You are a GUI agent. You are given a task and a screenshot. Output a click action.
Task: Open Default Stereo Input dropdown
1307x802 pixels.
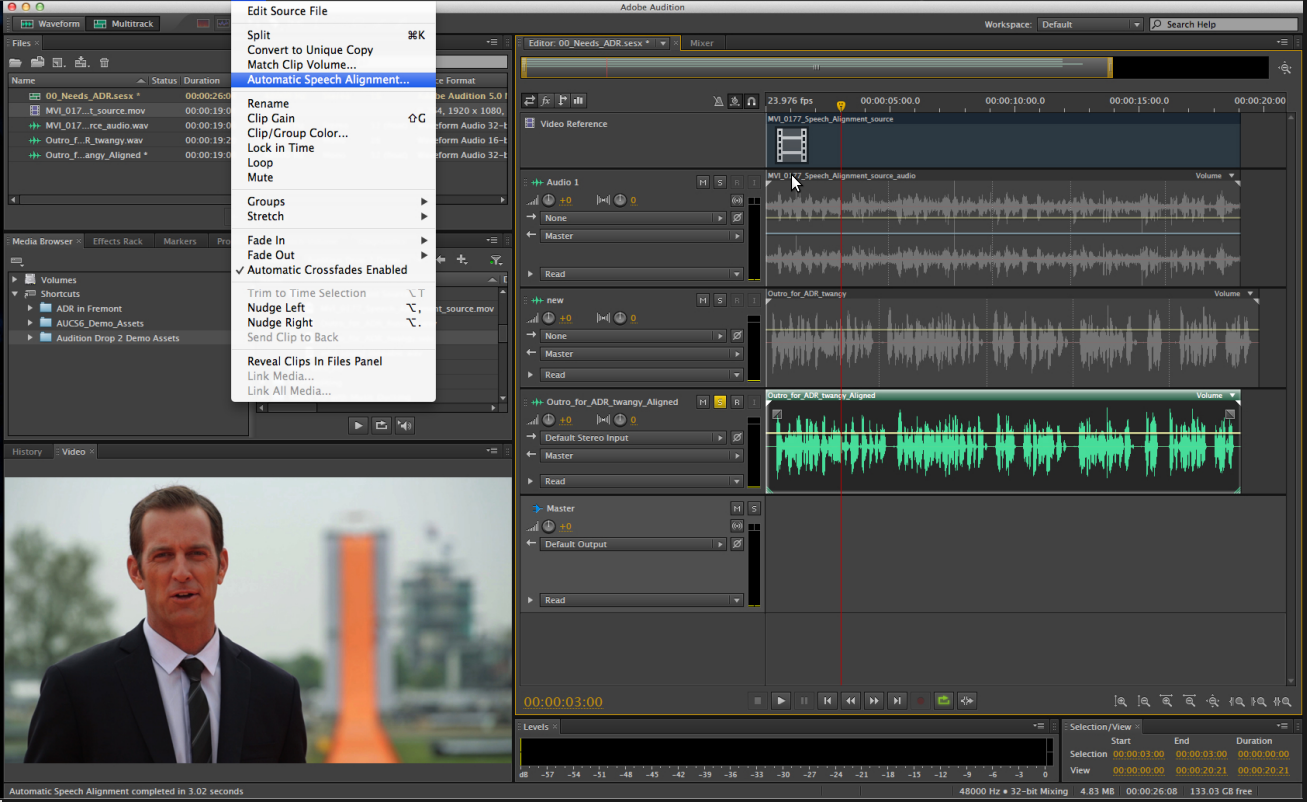tap(634, 438)
